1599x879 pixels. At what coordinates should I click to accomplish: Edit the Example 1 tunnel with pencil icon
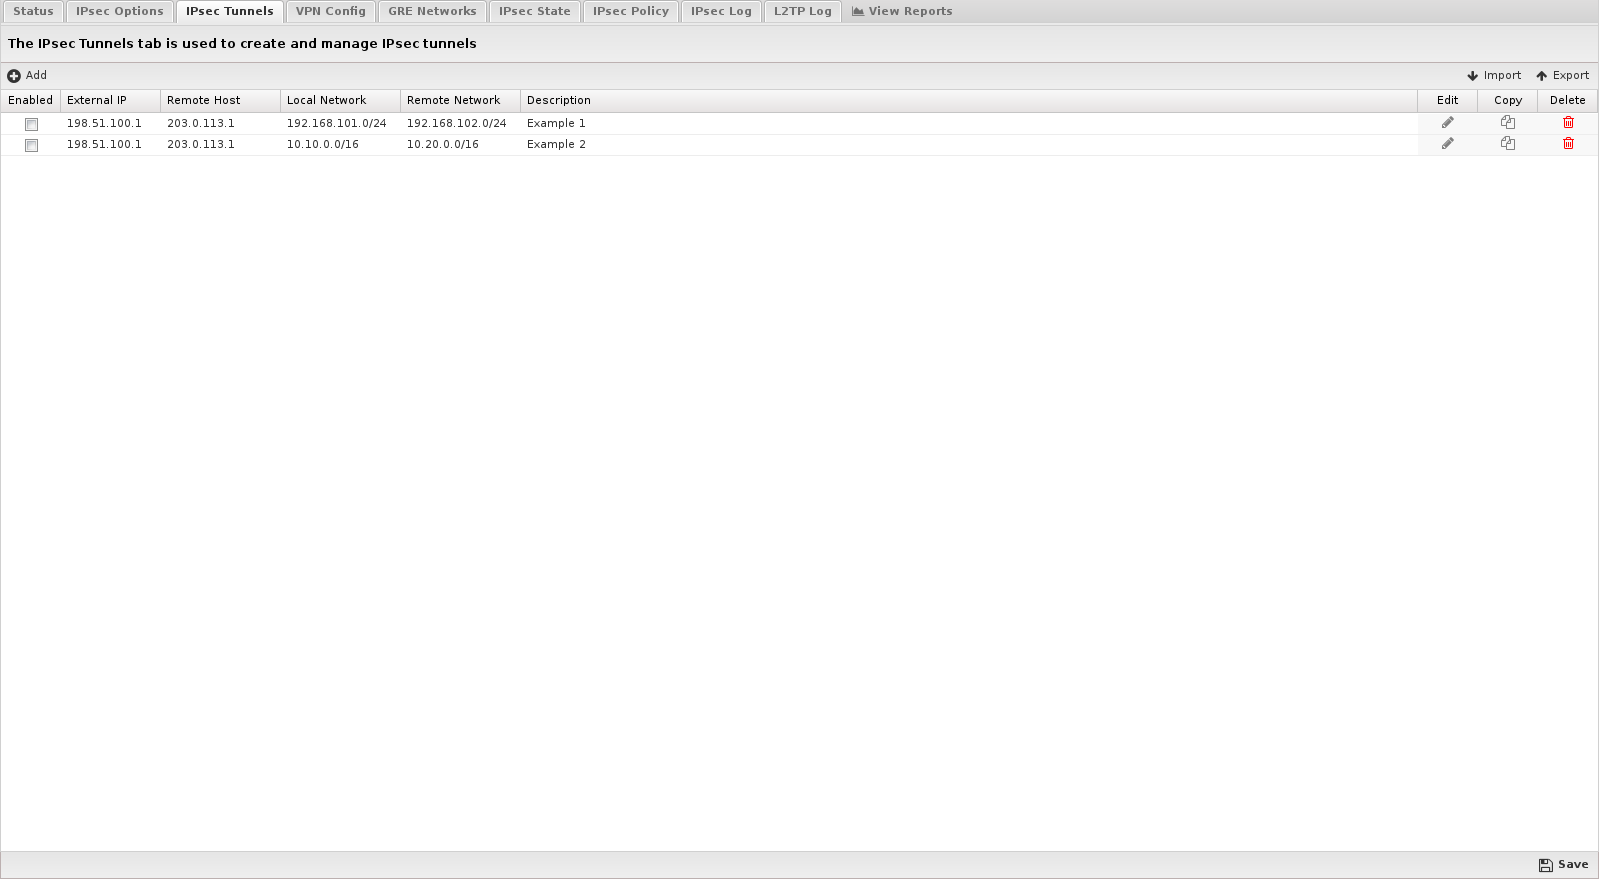[x=1447, y=123]
